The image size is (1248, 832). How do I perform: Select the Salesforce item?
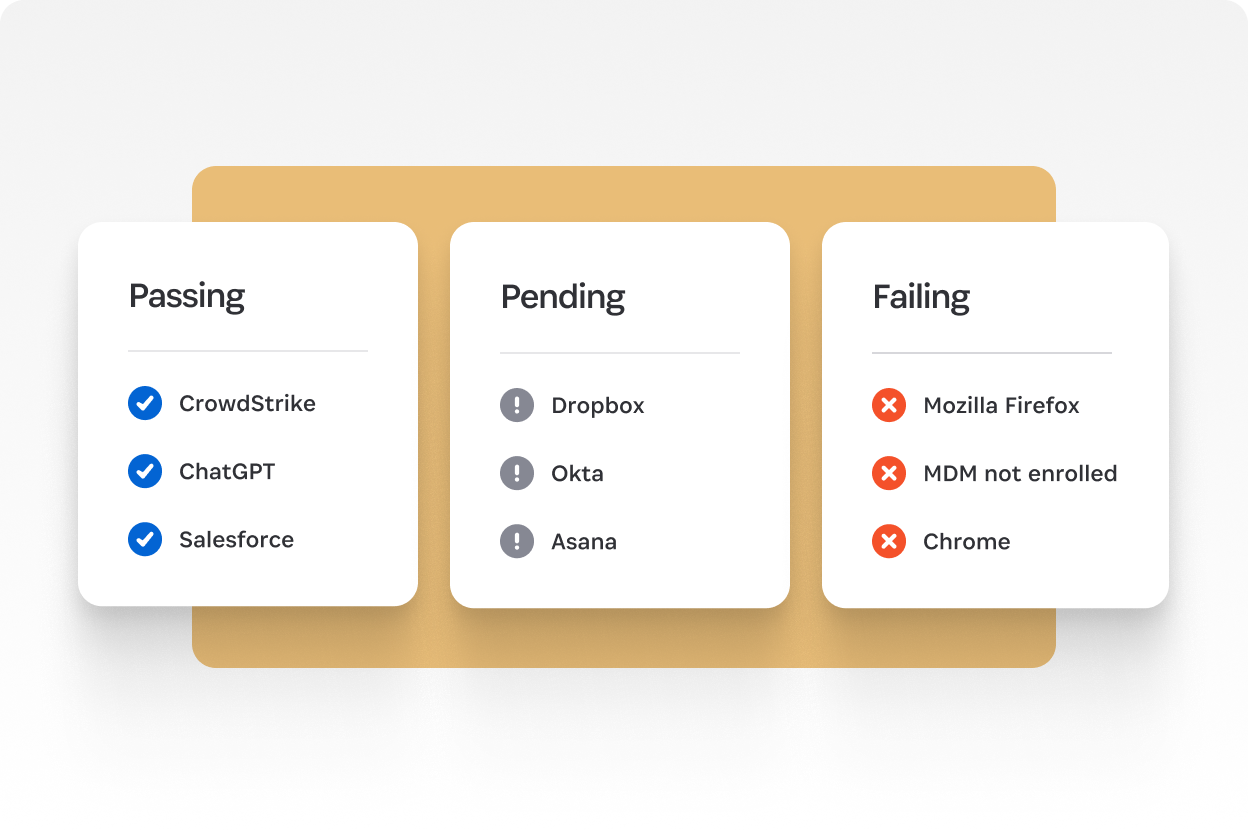point(236,539)
